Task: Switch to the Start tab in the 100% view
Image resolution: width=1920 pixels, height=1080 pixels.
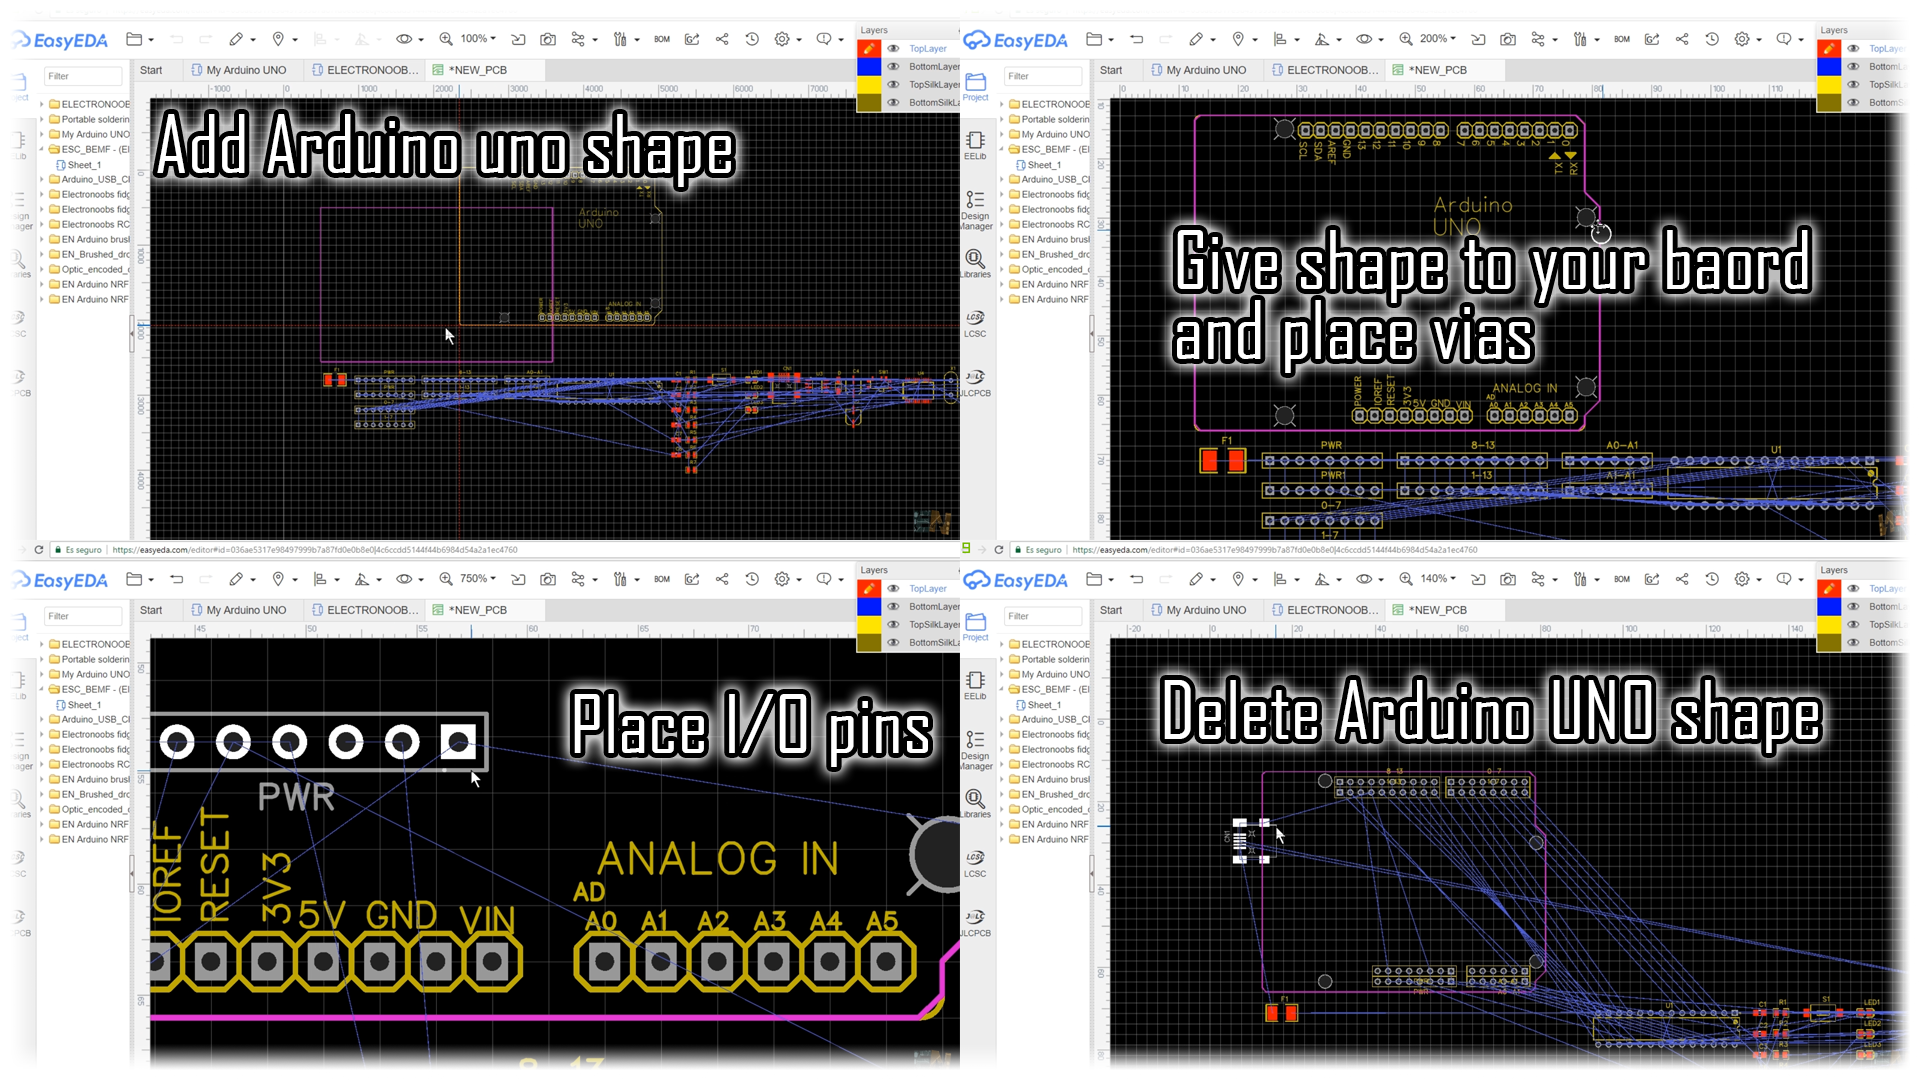Action: click(151, 70)
